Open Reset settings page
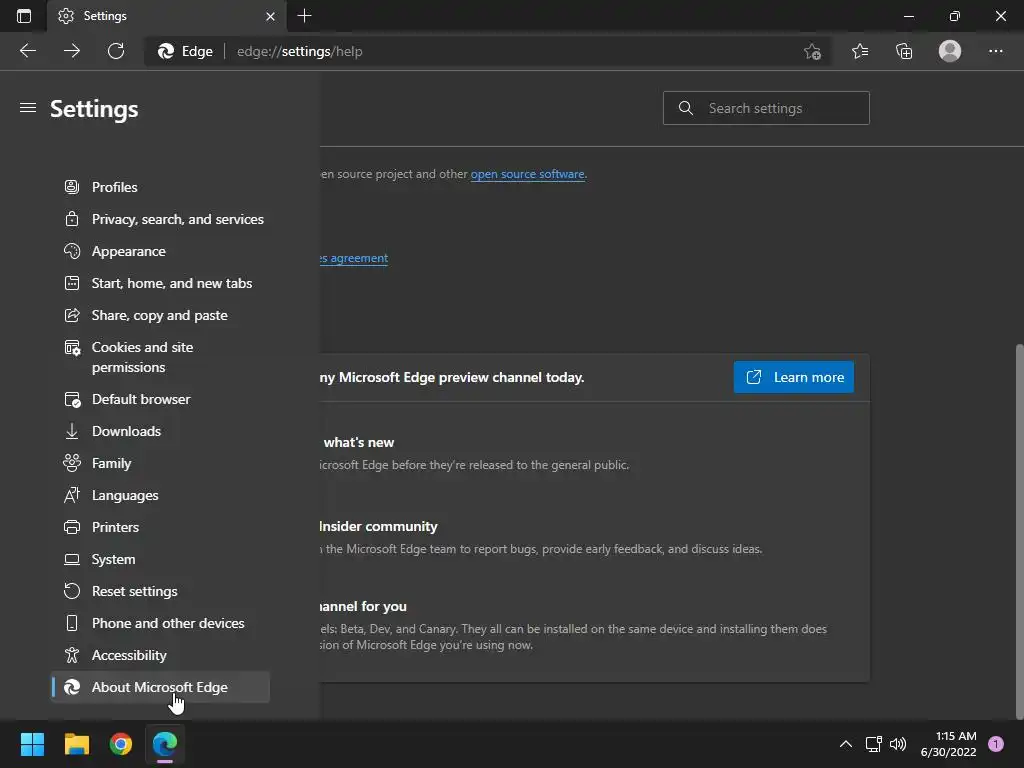The image size is (1024, 768). click(160, 591)
